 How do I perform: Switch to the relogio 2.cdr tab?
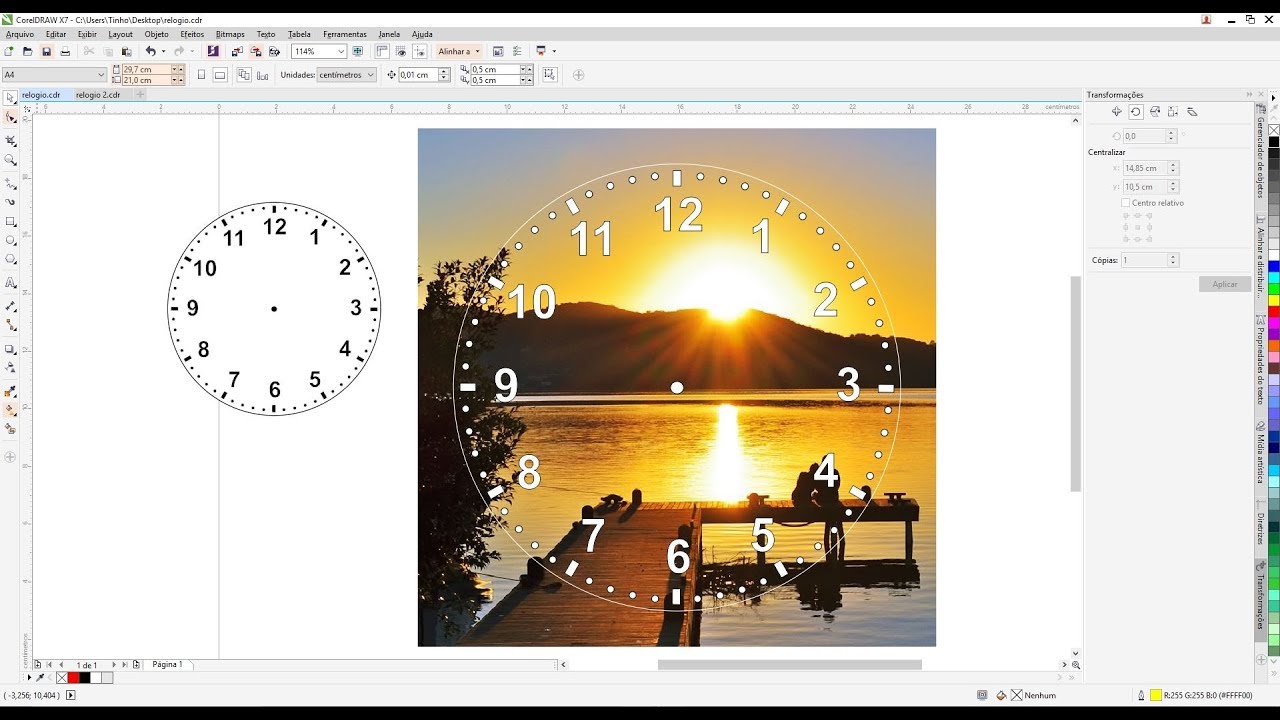coord(98,95)
